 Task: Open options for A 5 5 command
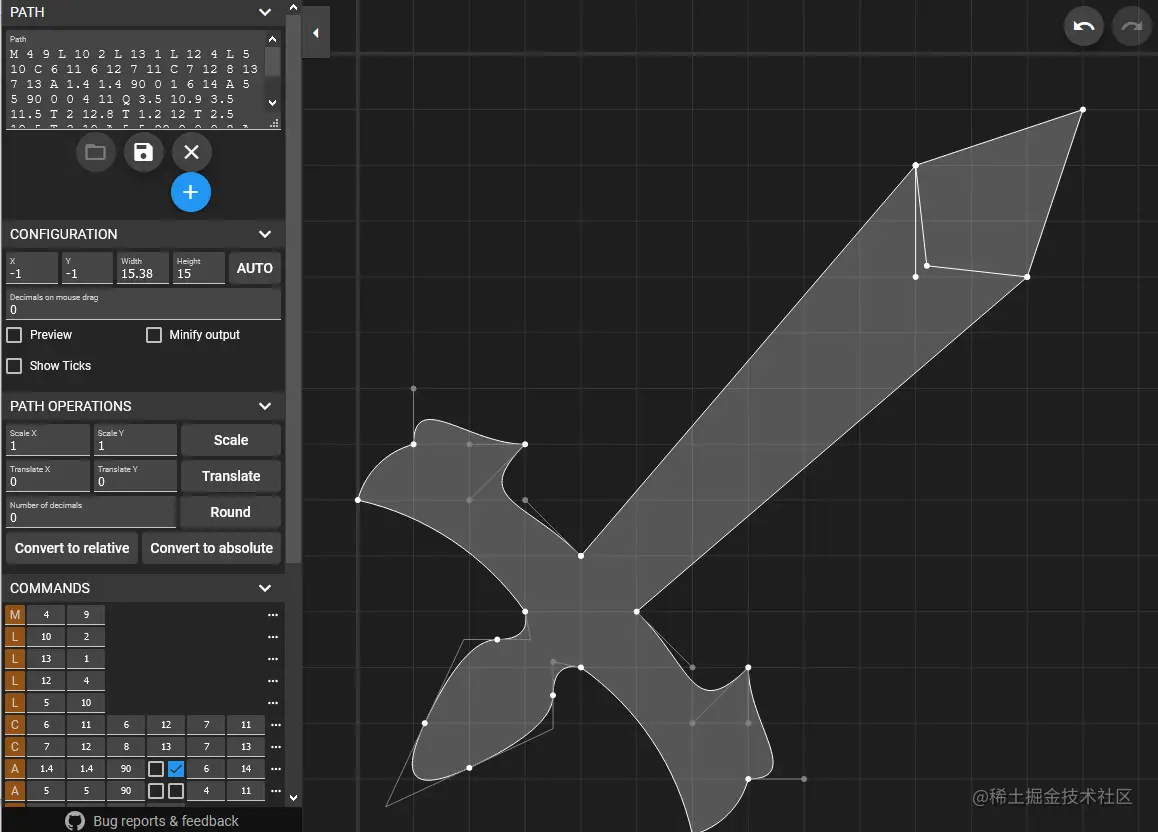(275, 791)
